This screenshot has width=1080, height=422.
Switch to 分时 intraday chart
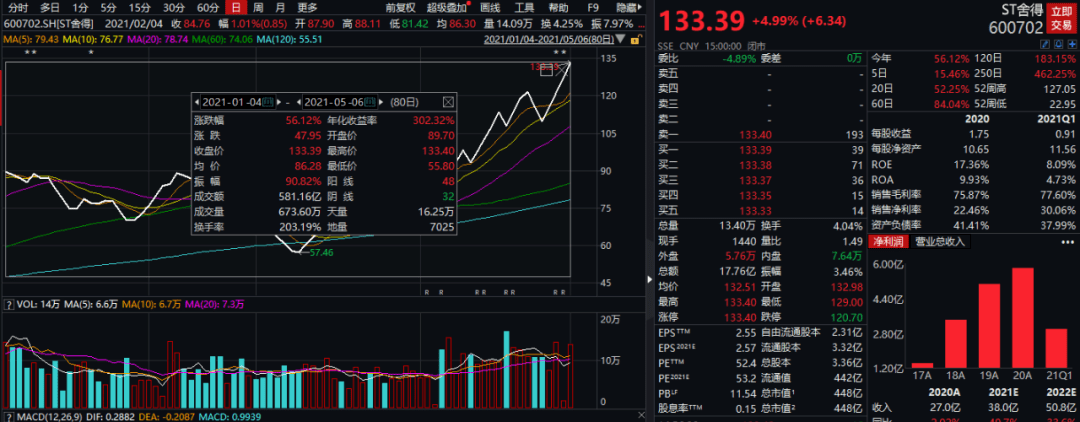click(x=19, y=8)
